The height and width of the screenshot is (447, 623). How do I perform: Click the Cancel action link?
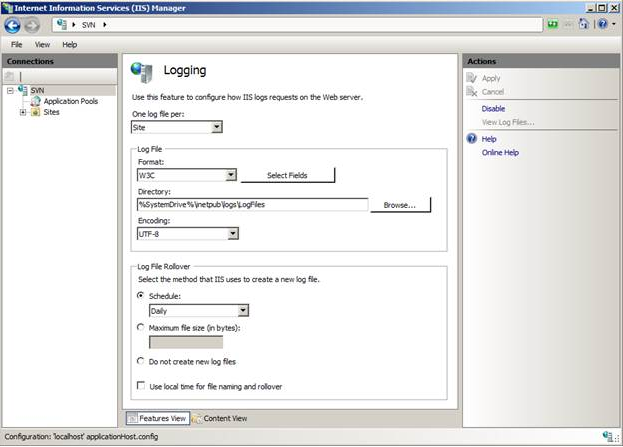coord(493,92)
